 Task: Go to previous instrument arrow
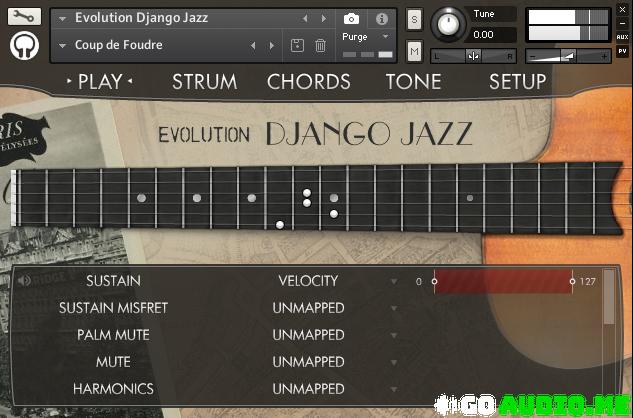pyautogui.click(x=305, y=18)
